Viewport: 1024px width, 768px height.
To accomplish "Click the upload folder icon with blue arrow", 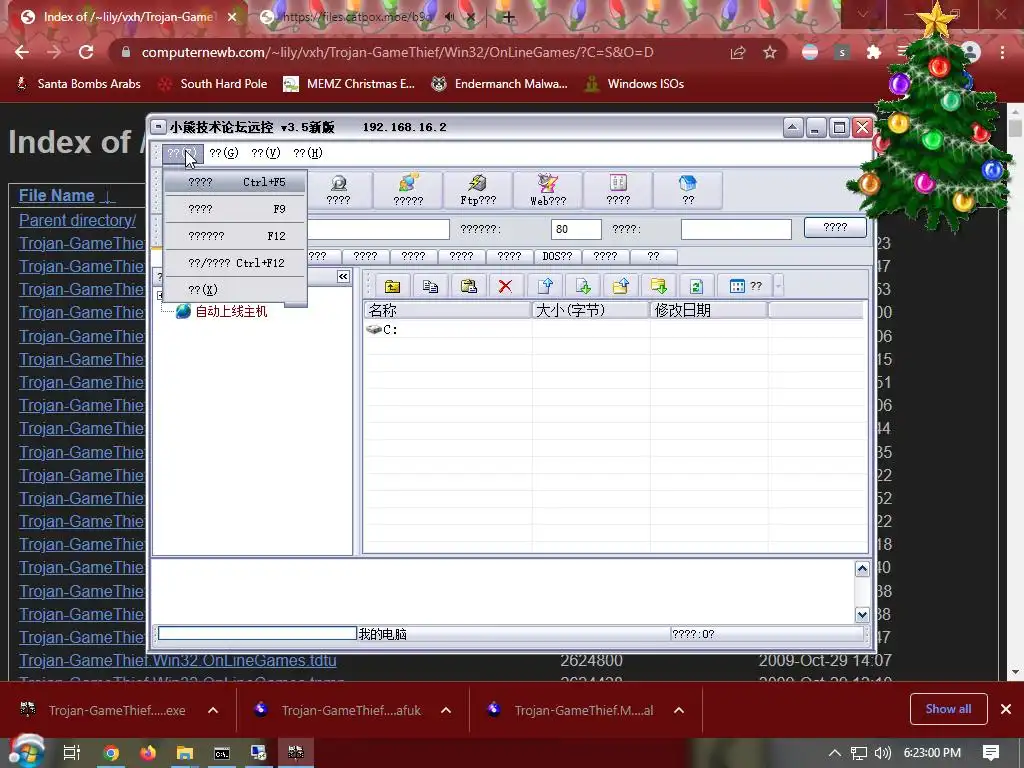I will [x=620, y=286].
